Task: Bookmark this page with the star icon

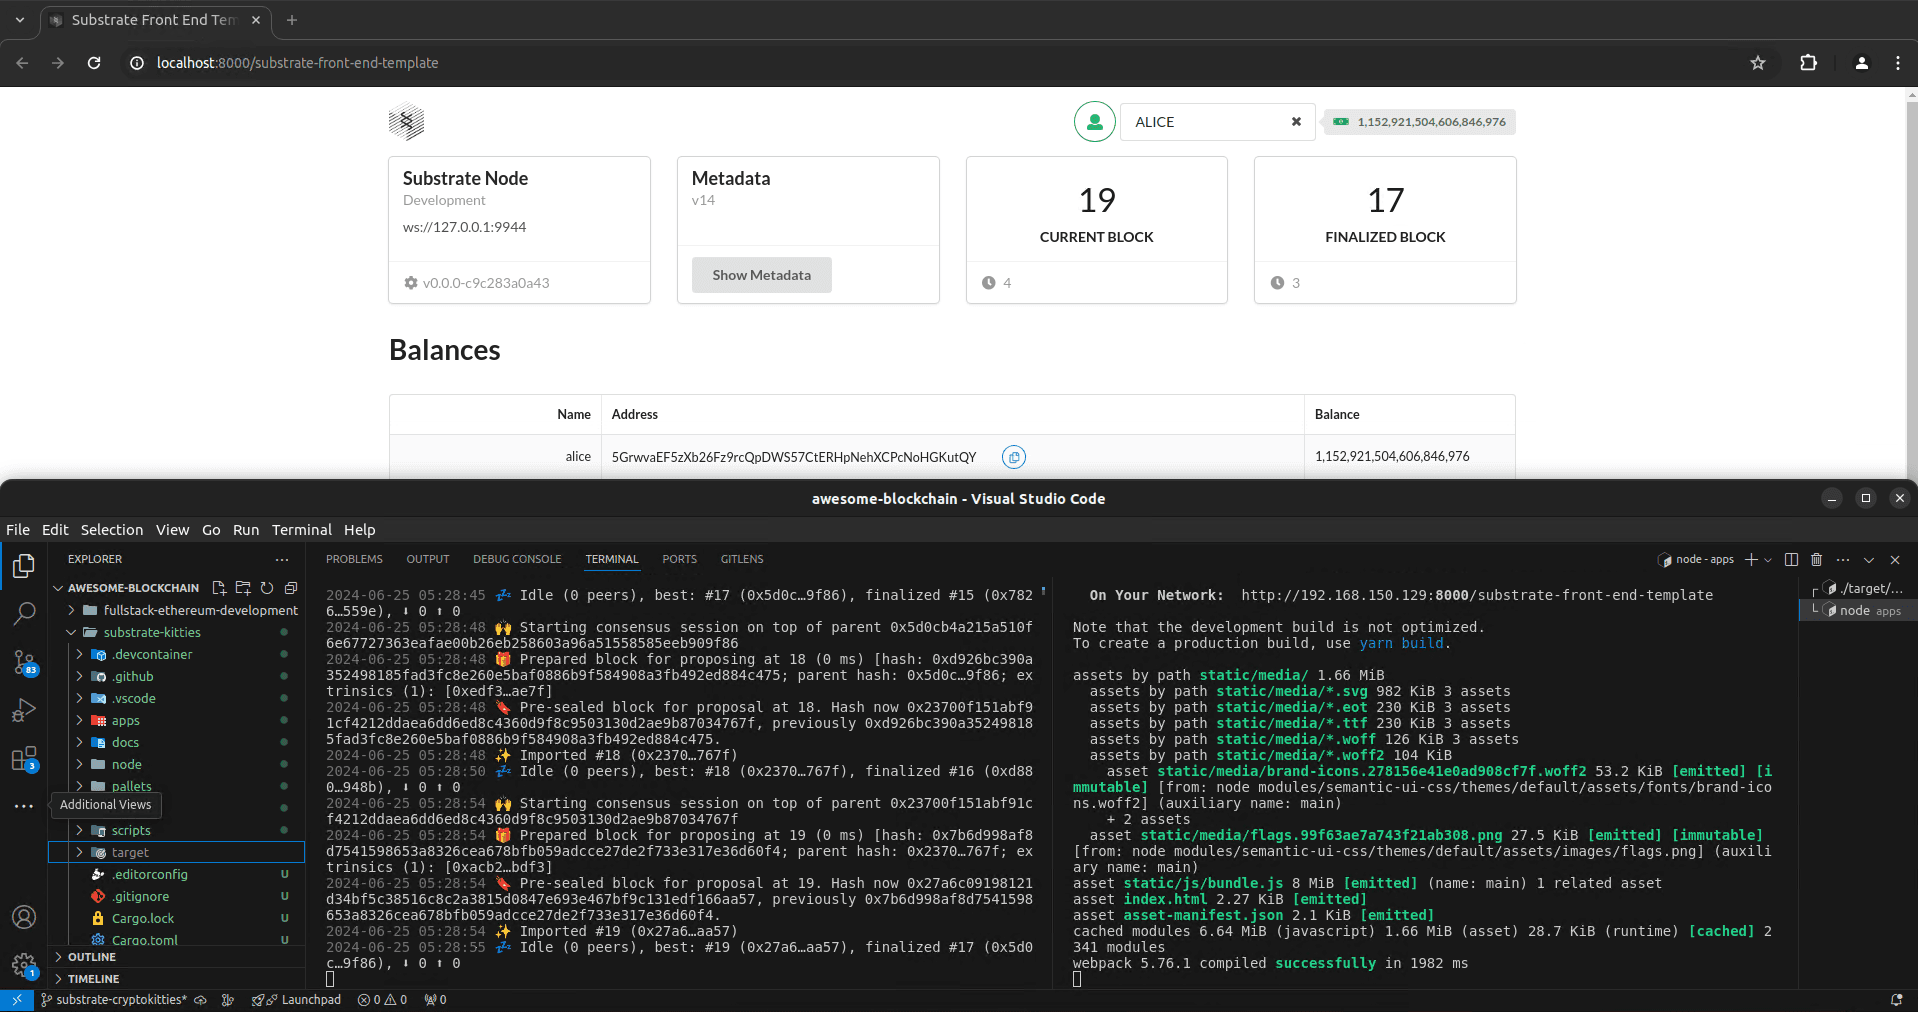Action: tap(1758, 63)
